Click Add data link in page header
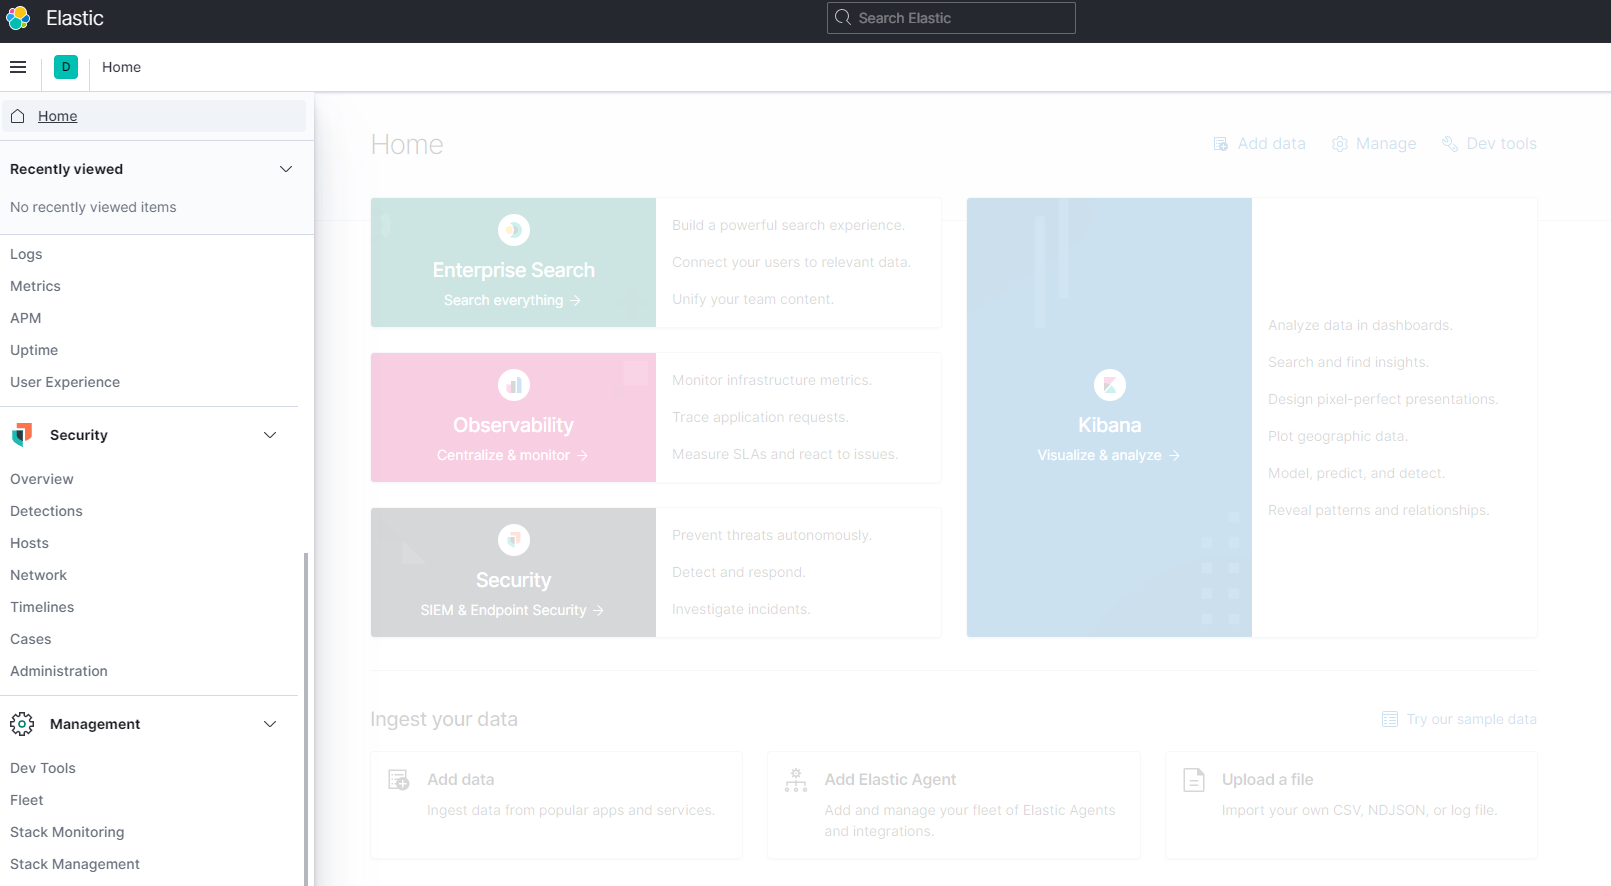1611x886 pixels. (x=1271, y=144)
